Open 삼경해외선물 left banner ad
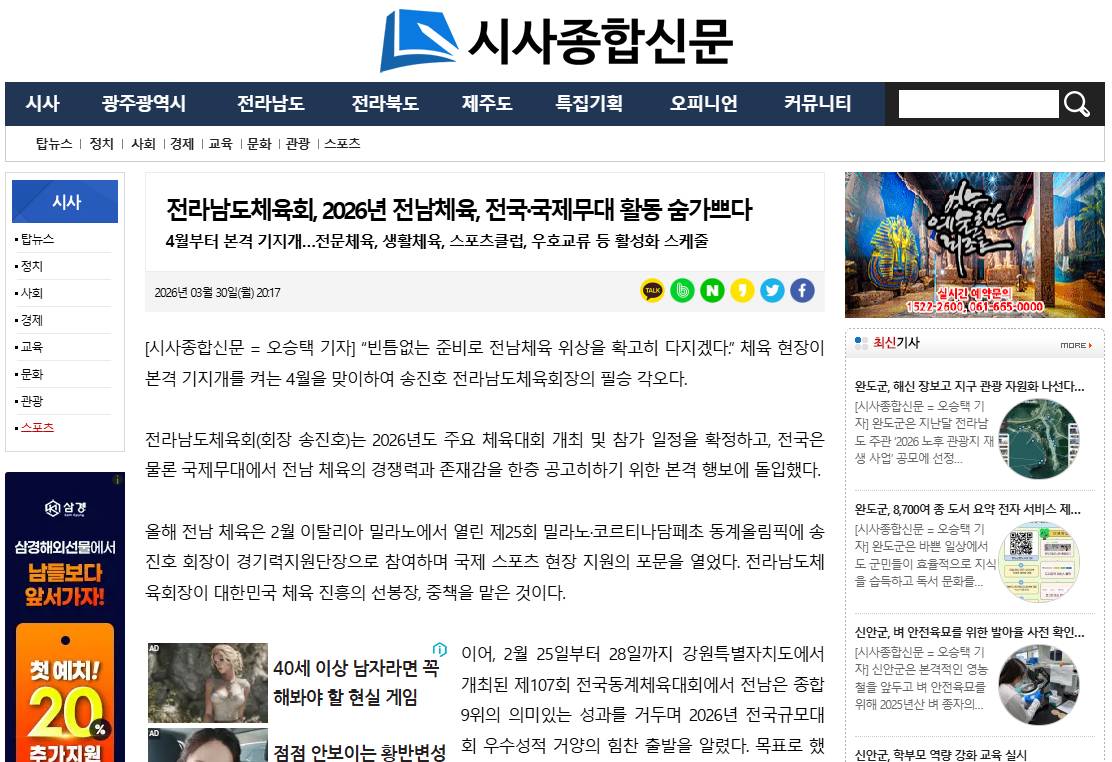The height and width of the screenshot is (762, 1112). click(65, 617)
